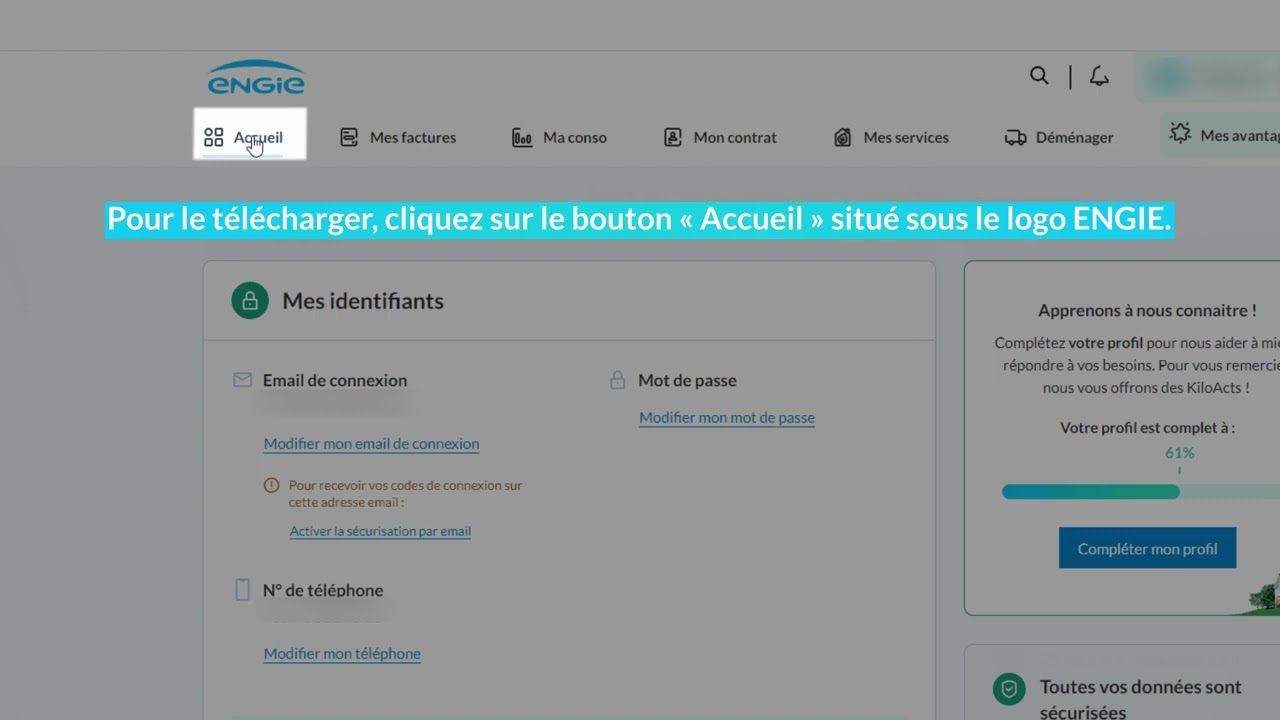Viewport: 1280px width, 720px height.
Task: Open the search magnifier icon
Action: (1039, 76)
